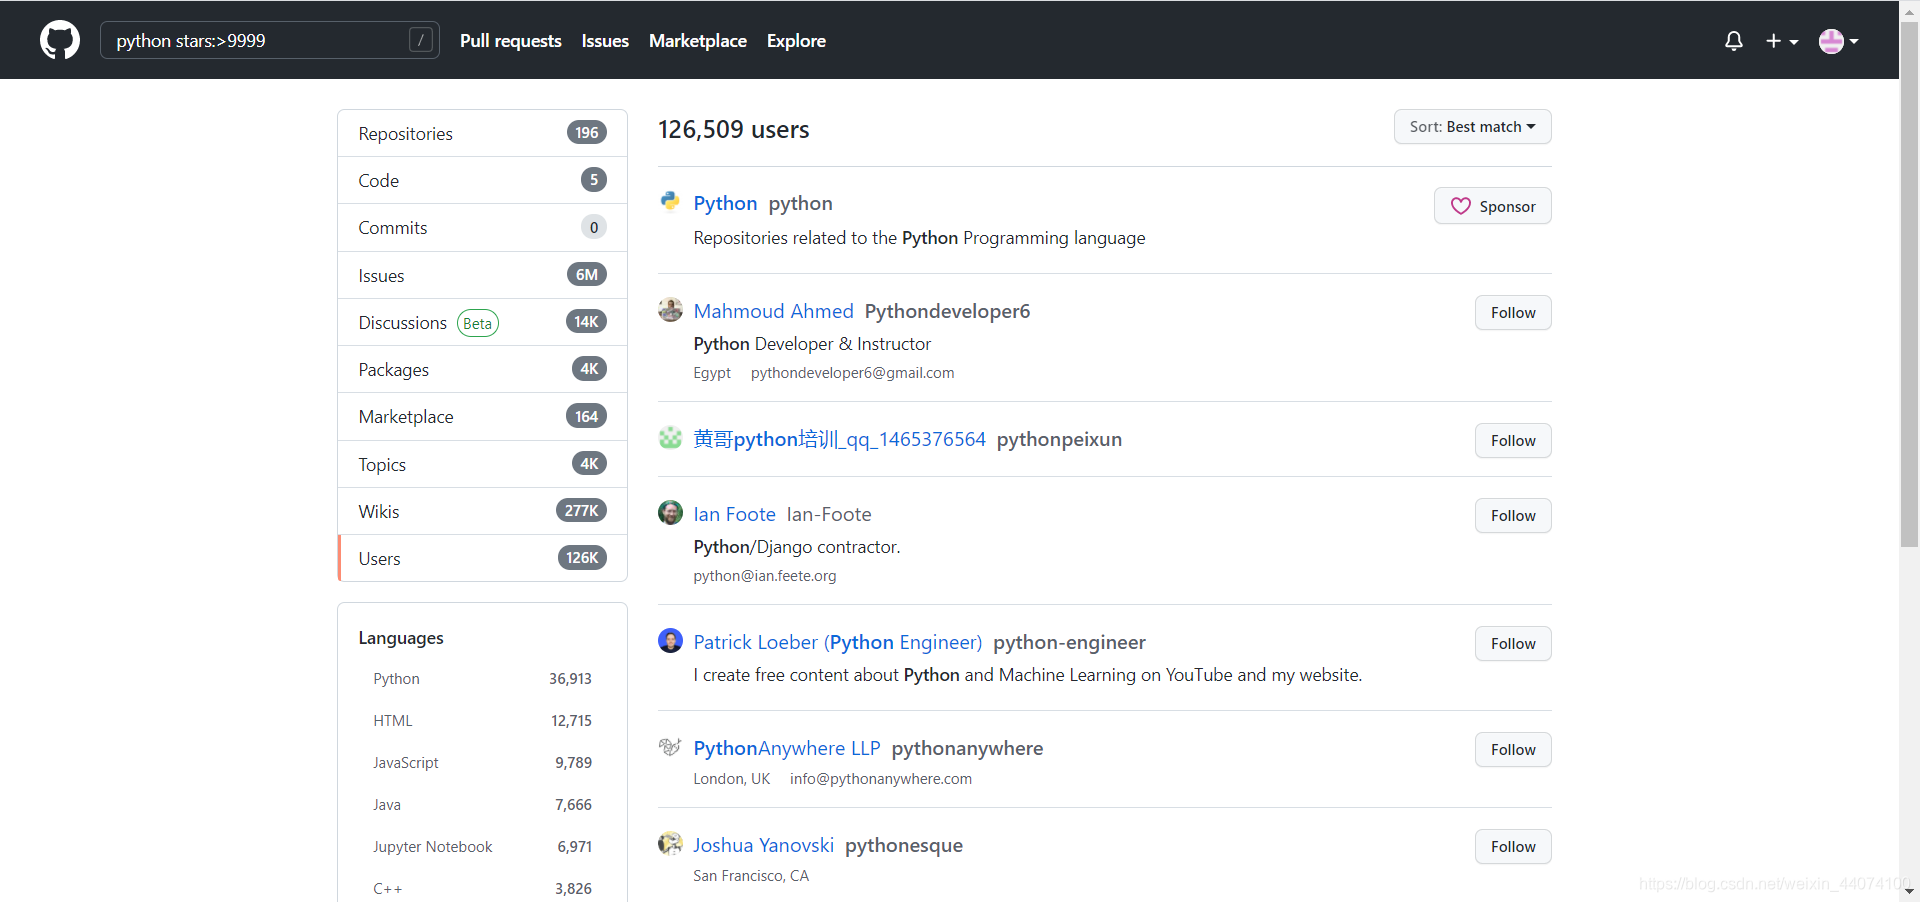The height and width of the screenshot is (902, 1920).
Task: Follow Joshua Yanovski
Action: (1513, 846)
